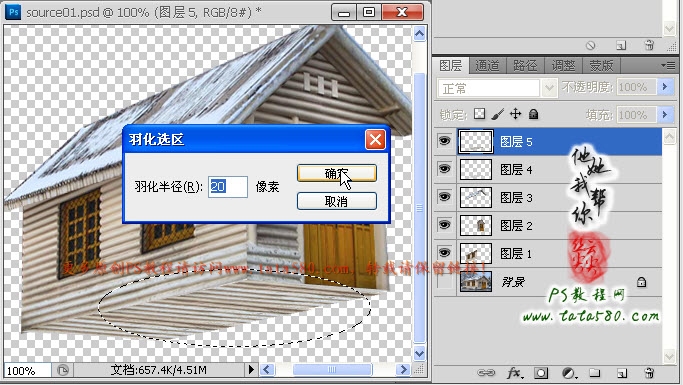Click the Layers panel scroll down arrow
683x385 pixels.
tap(669, 356)
